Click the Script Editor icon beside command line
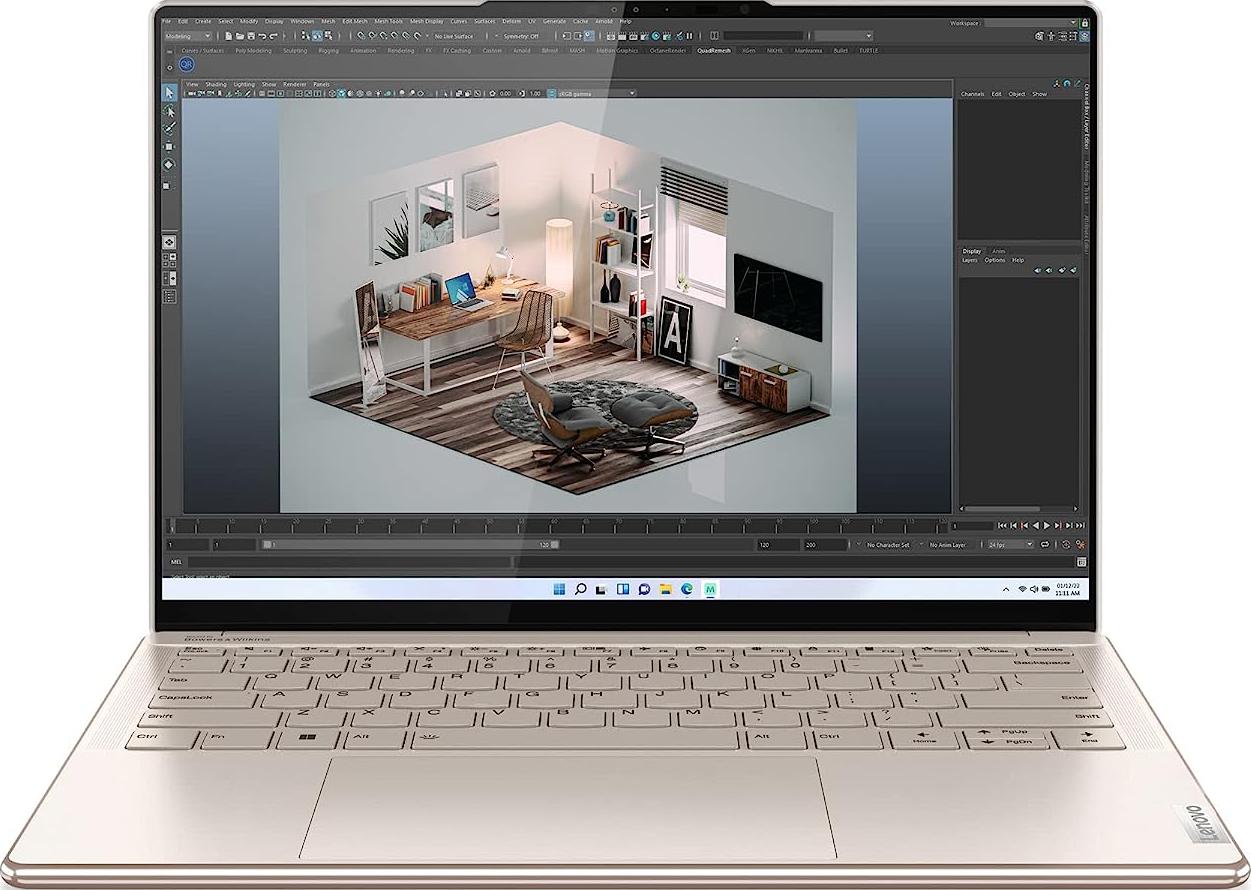 (x=1081, y=562)
